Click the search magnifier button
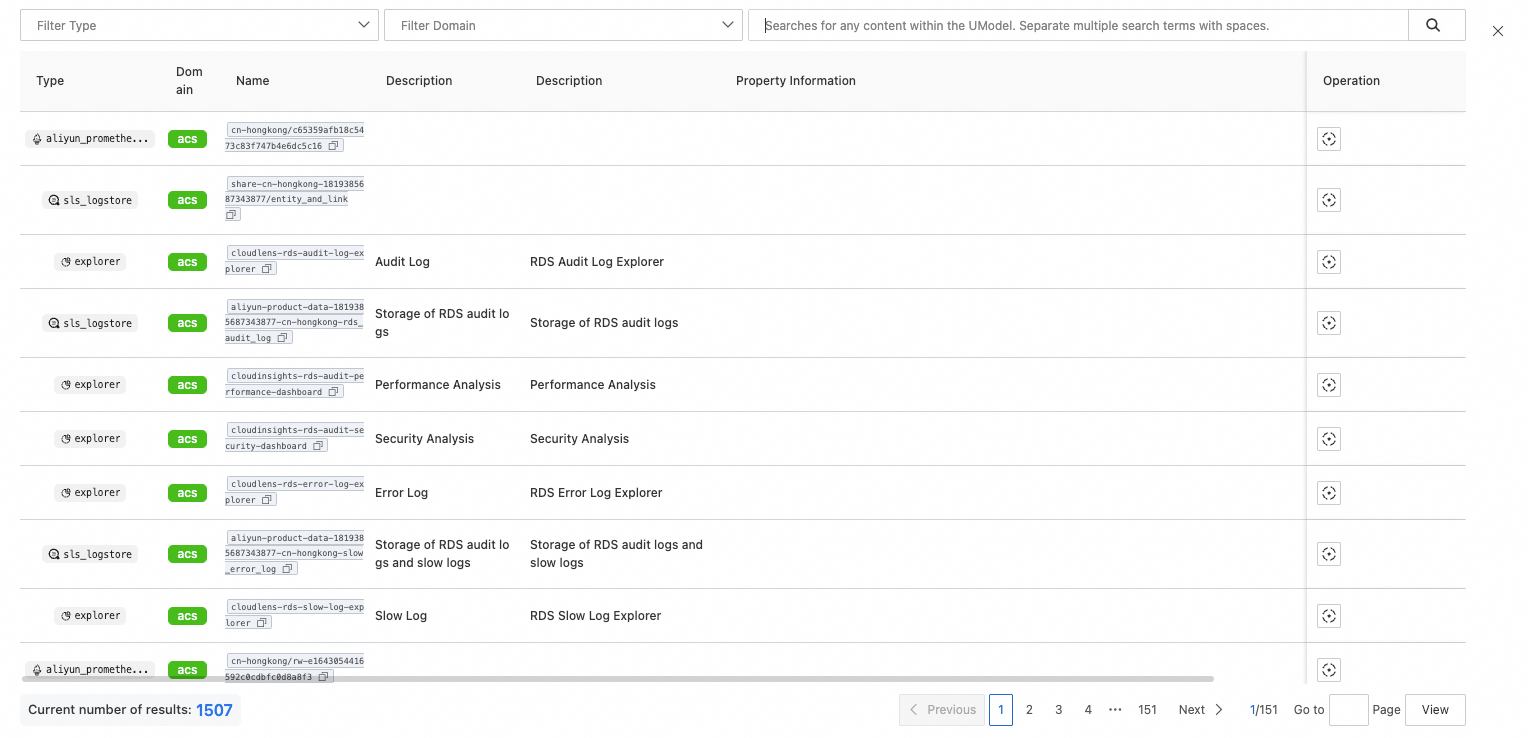This screenshot has height=738, width=1528. pyautogui.click(x=1433, y=26)
